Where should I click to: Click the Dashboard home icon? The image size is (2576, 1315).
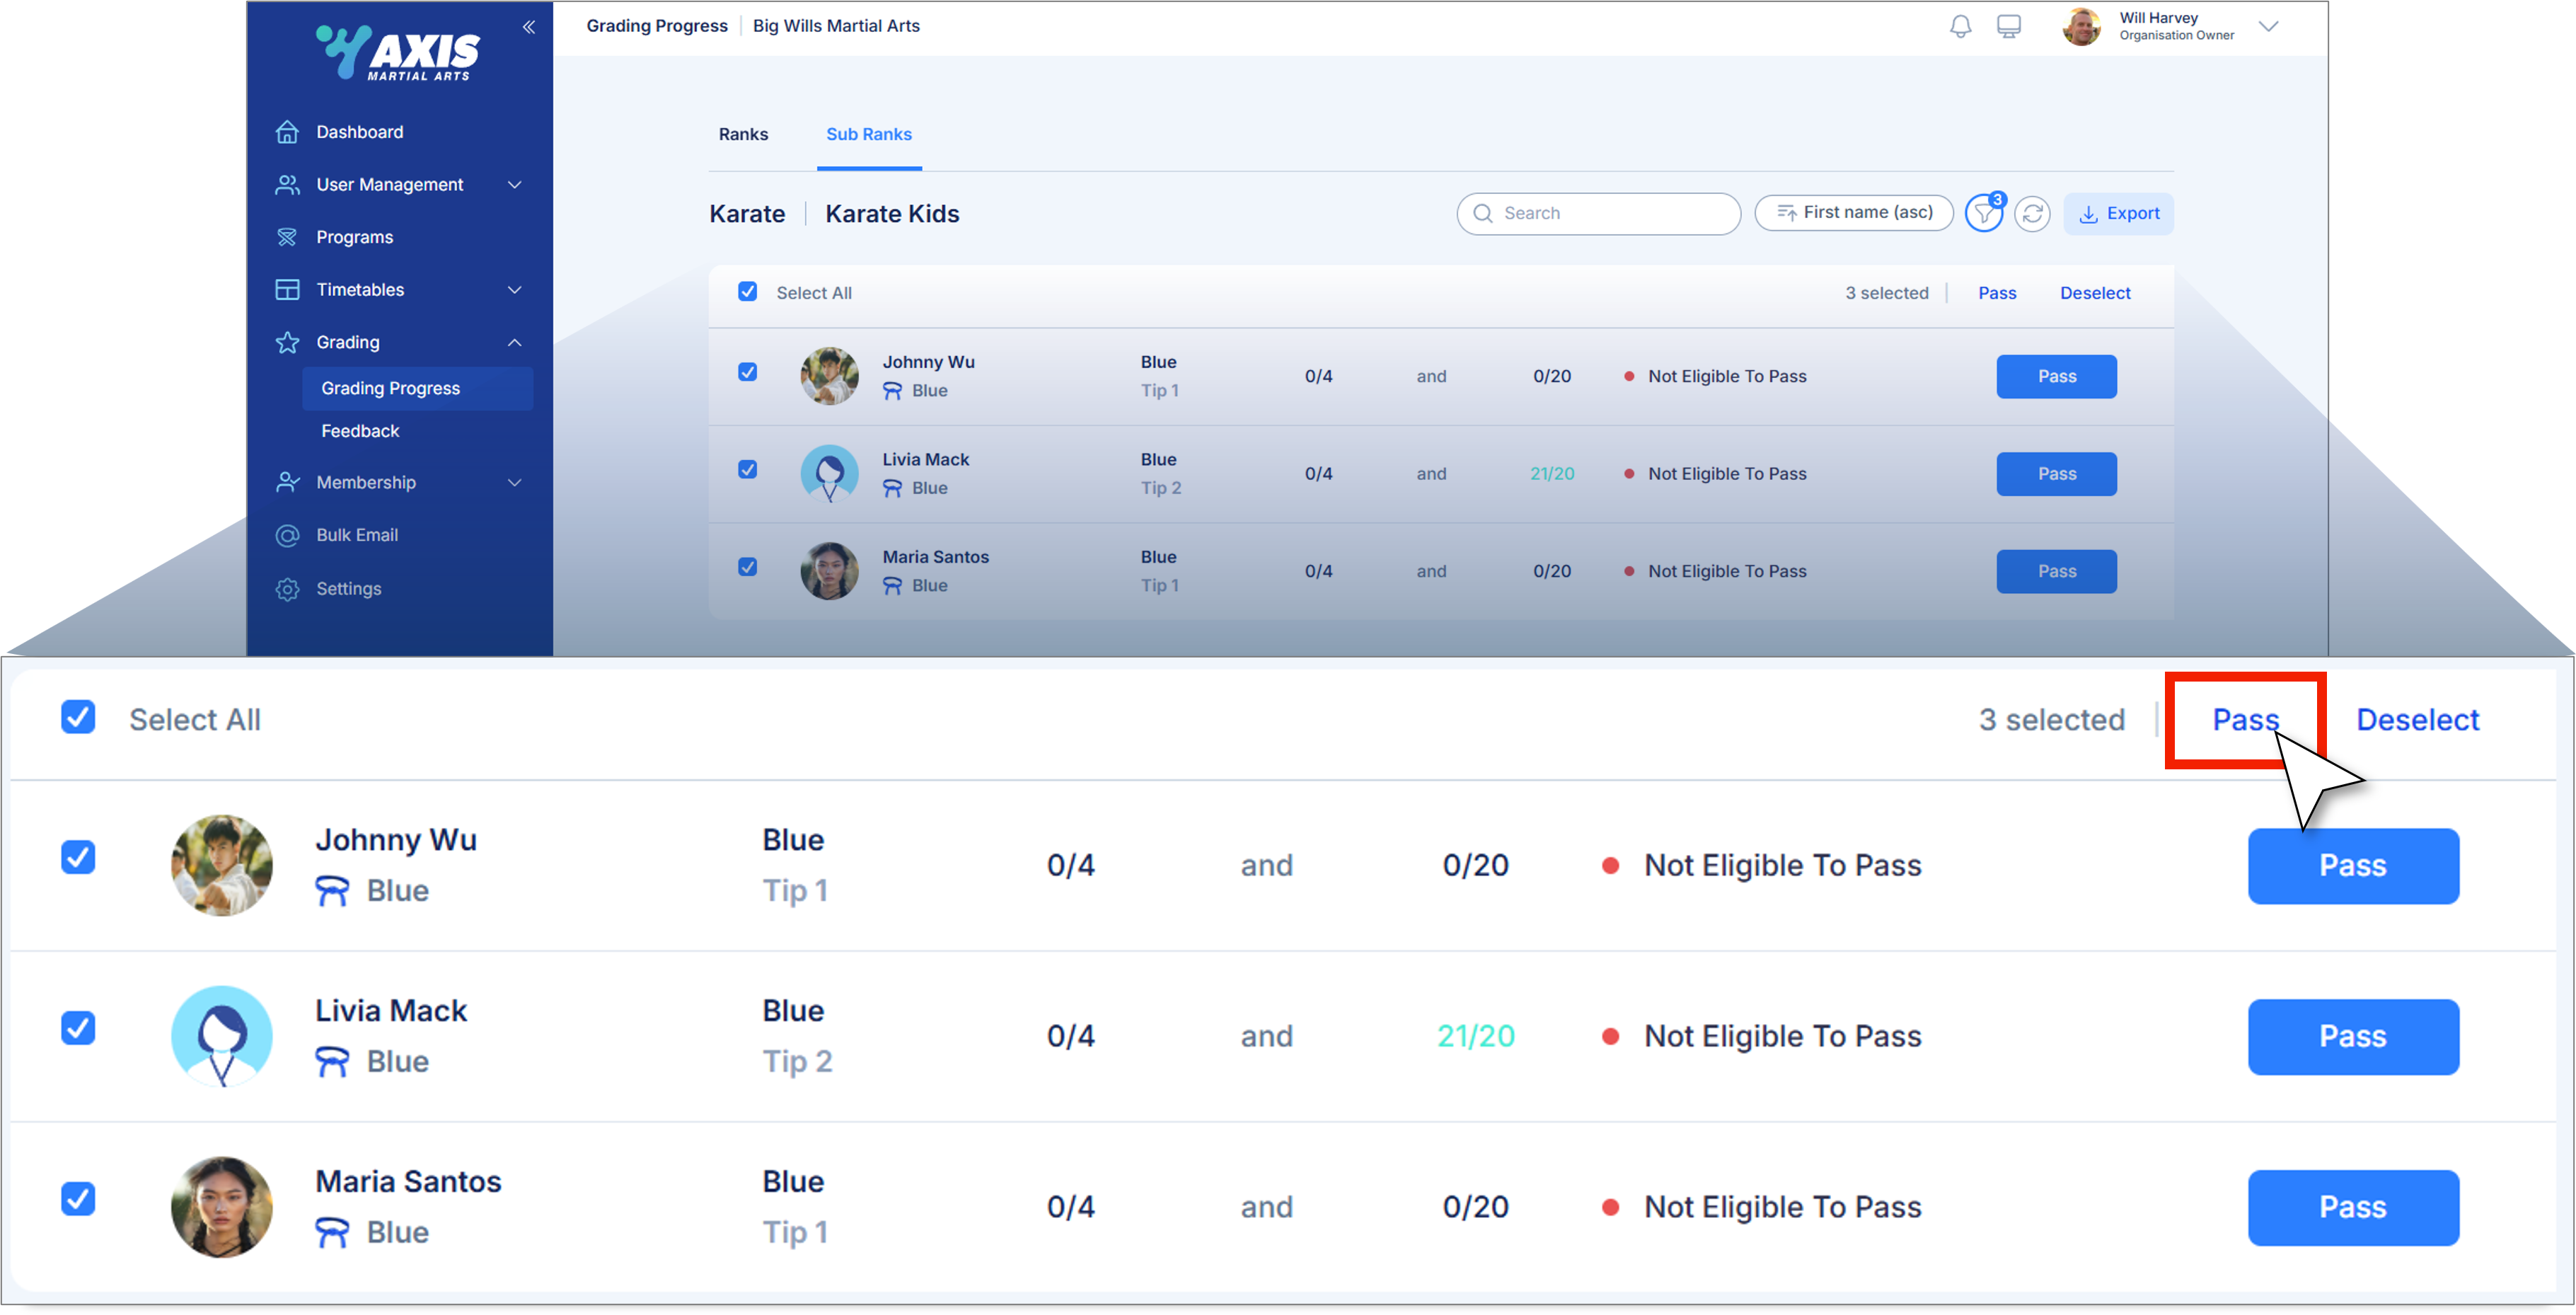coord(287,132)
